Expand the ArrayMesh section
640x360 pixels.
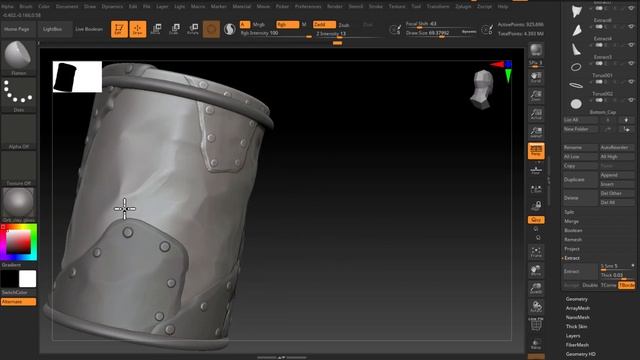(x=578, y=308)
